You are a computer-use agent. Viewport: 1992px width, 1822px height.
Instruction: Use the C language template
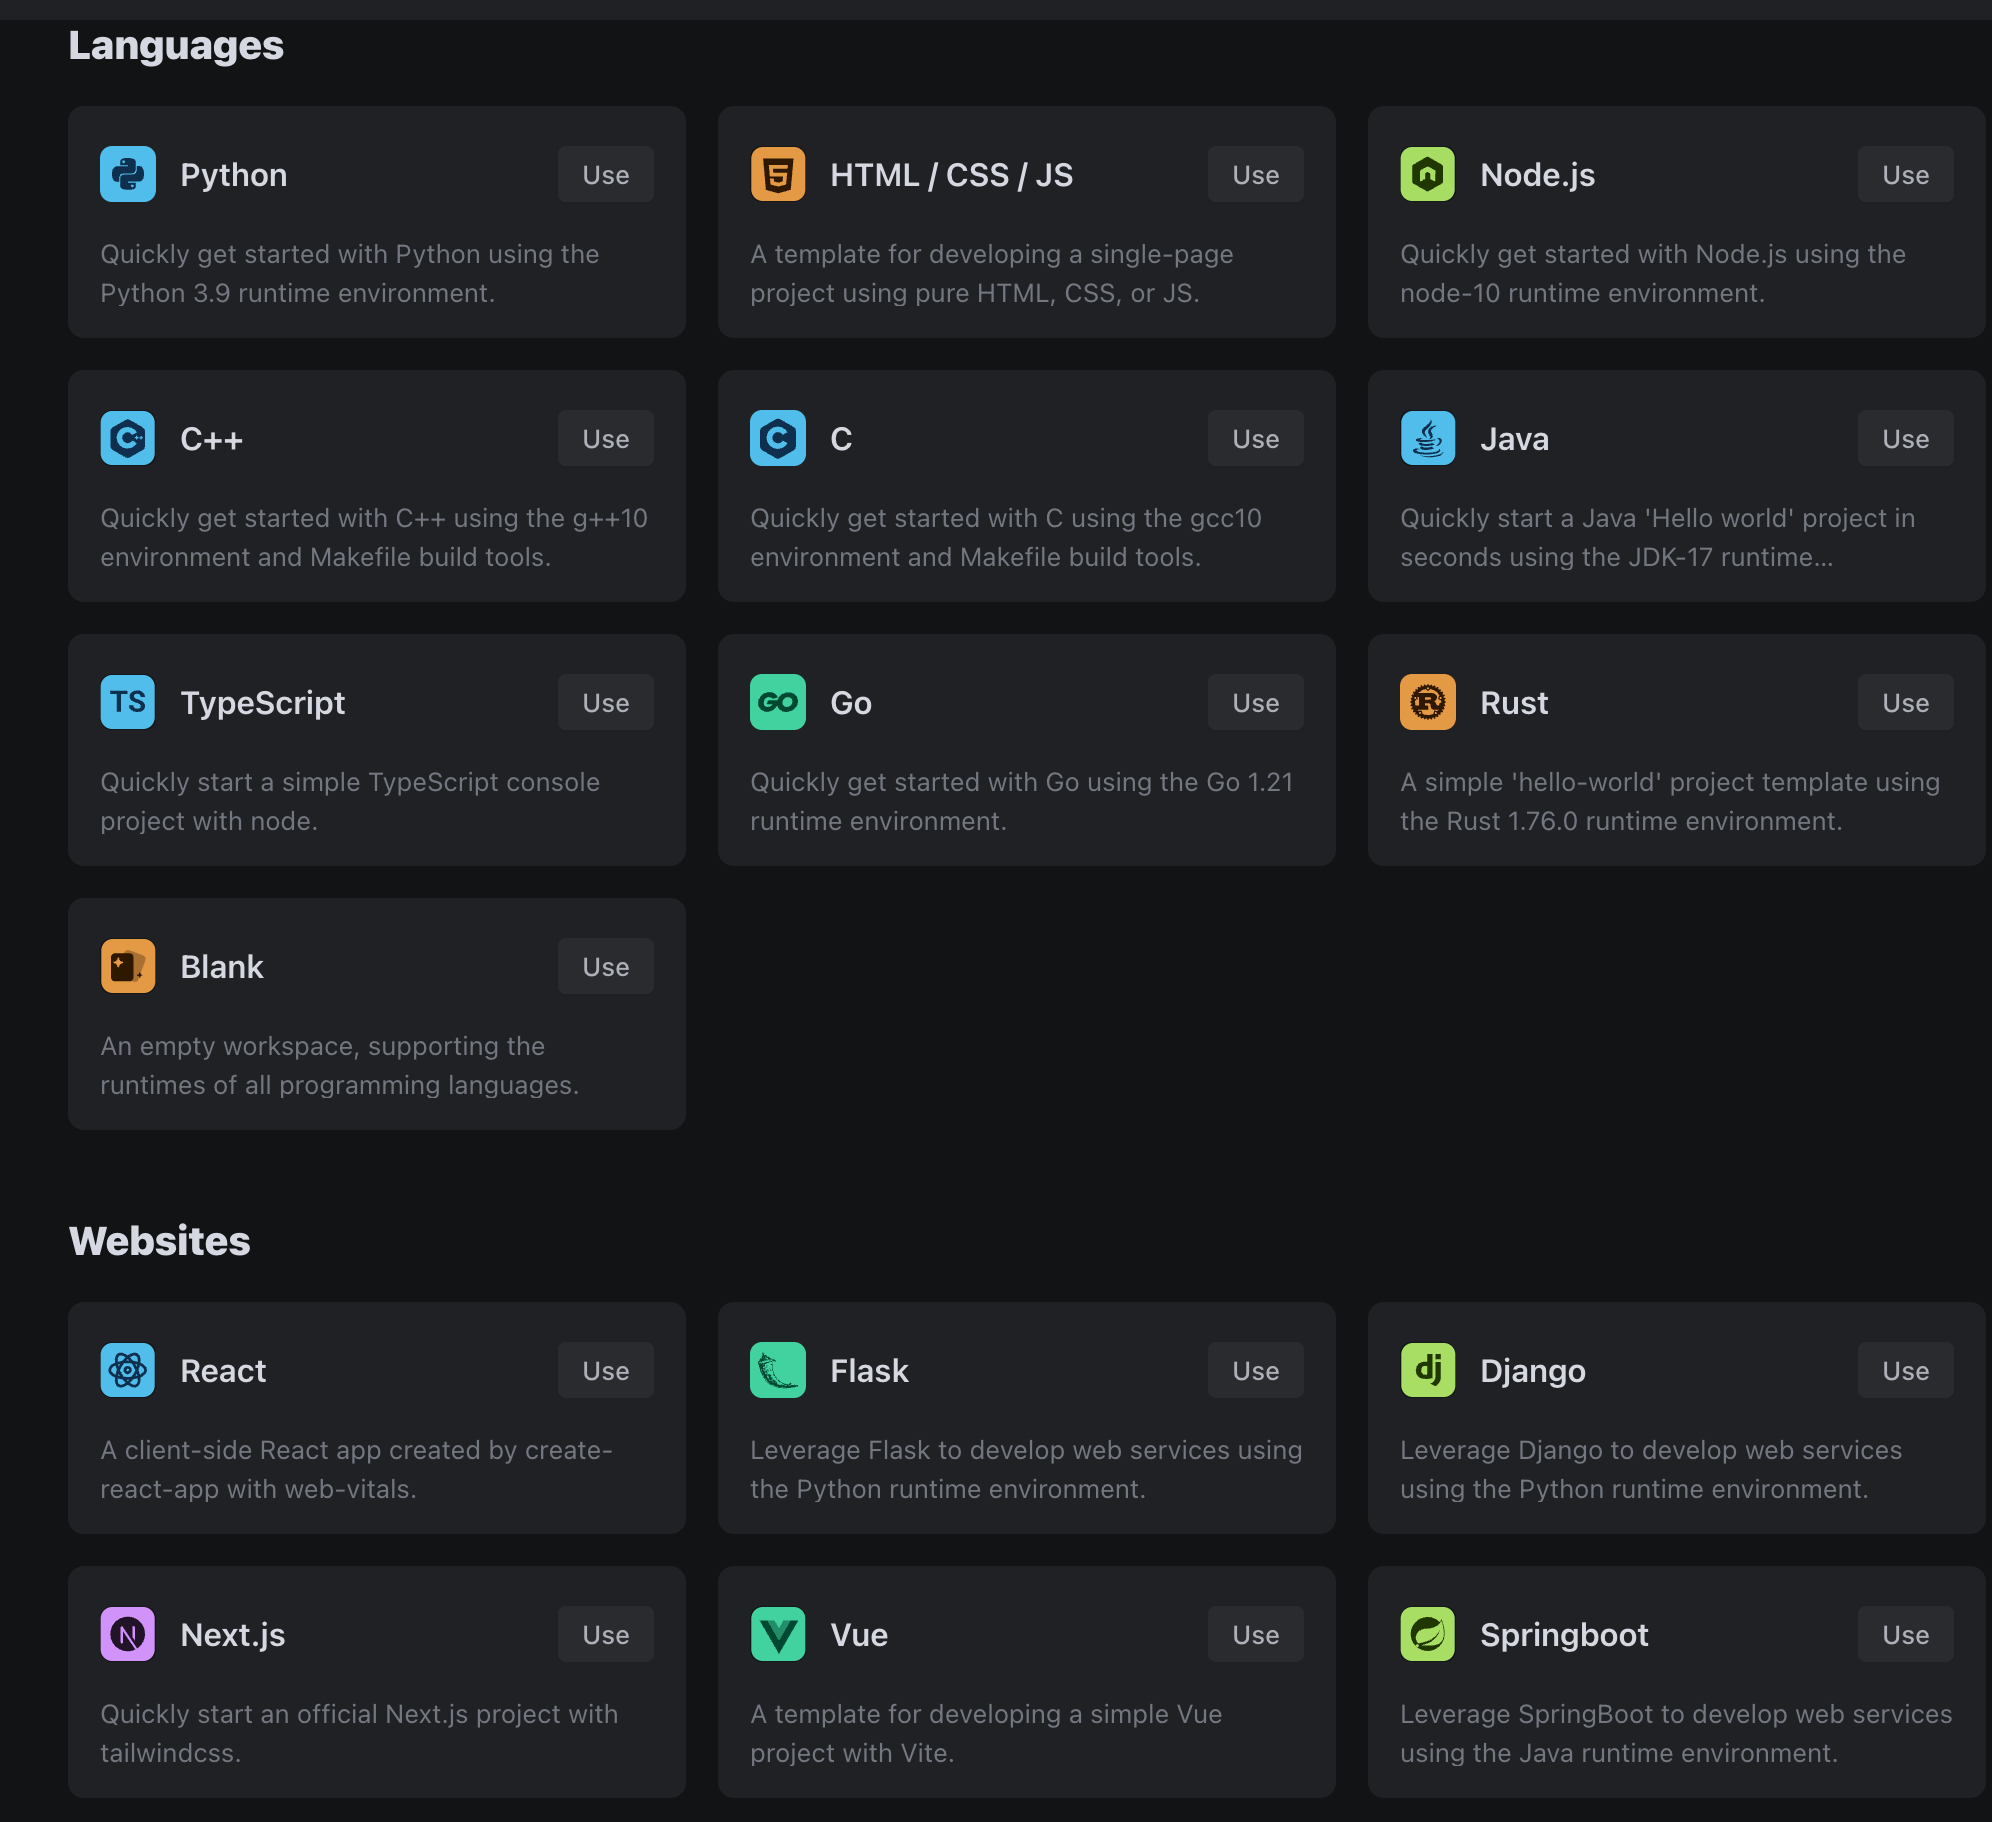tap(1256, 438)
